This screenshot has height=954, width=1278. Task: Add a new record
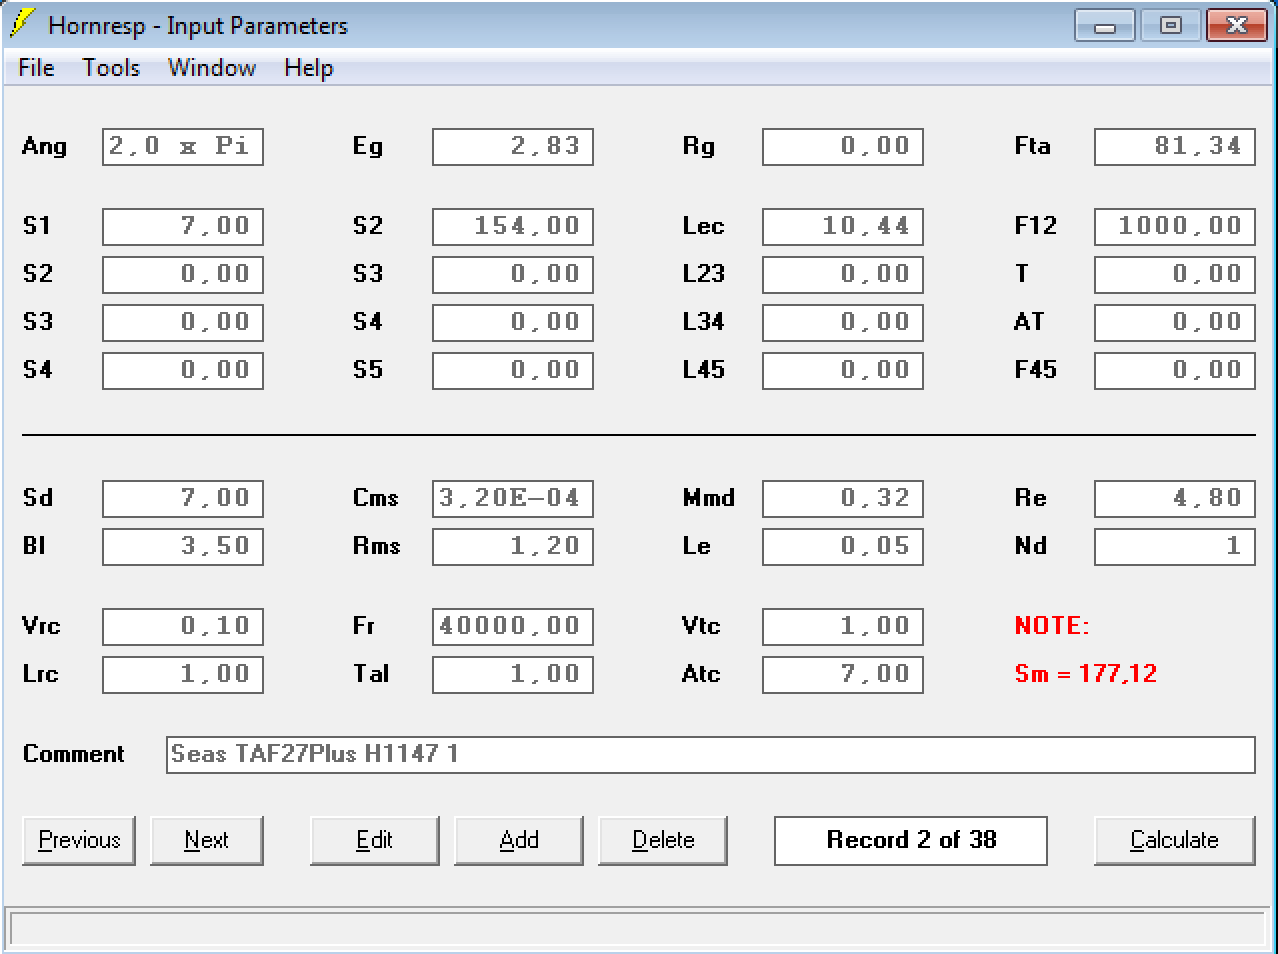tap(518, 840)
